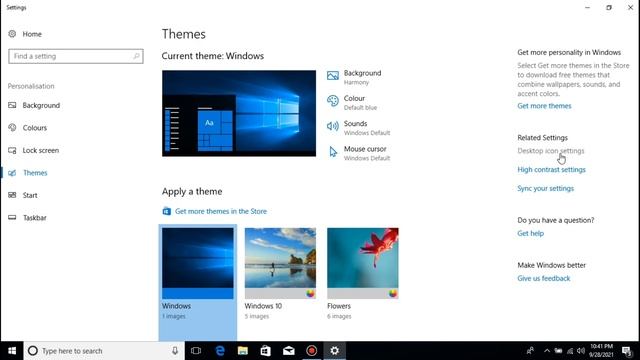
Task: Click the volume icon in the tray
Action: 581,351
